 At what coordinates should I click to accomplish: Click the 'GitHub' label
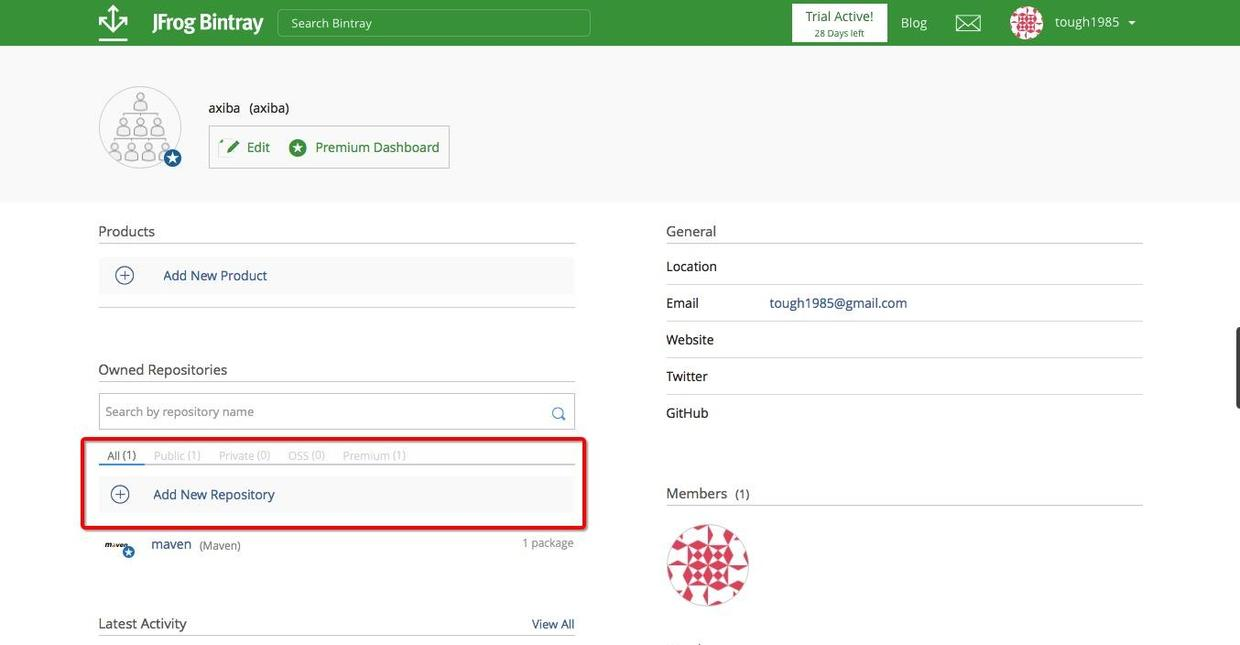point(687,413)
